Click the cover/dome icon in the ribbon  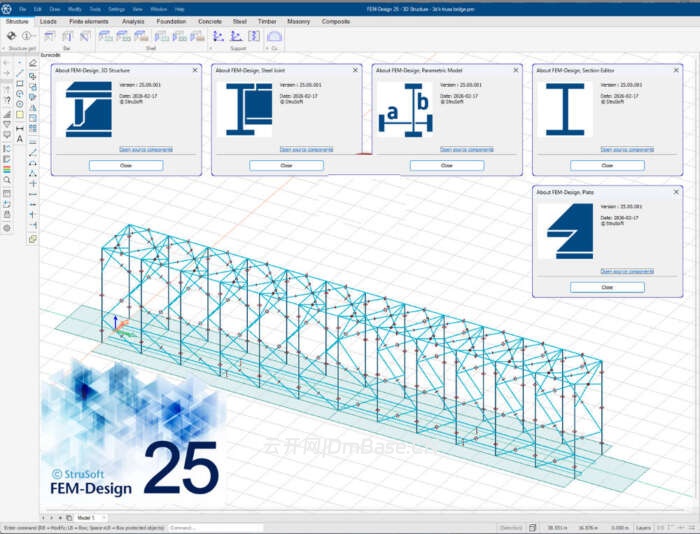click(274, 36)
